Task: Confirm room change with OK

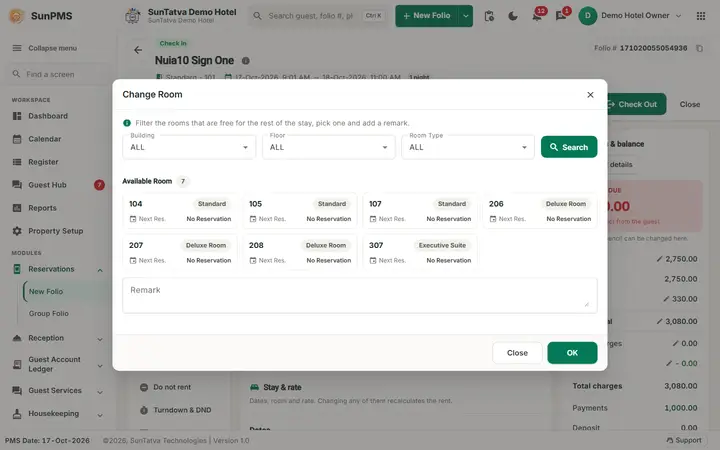Action: tap(572, 353)
